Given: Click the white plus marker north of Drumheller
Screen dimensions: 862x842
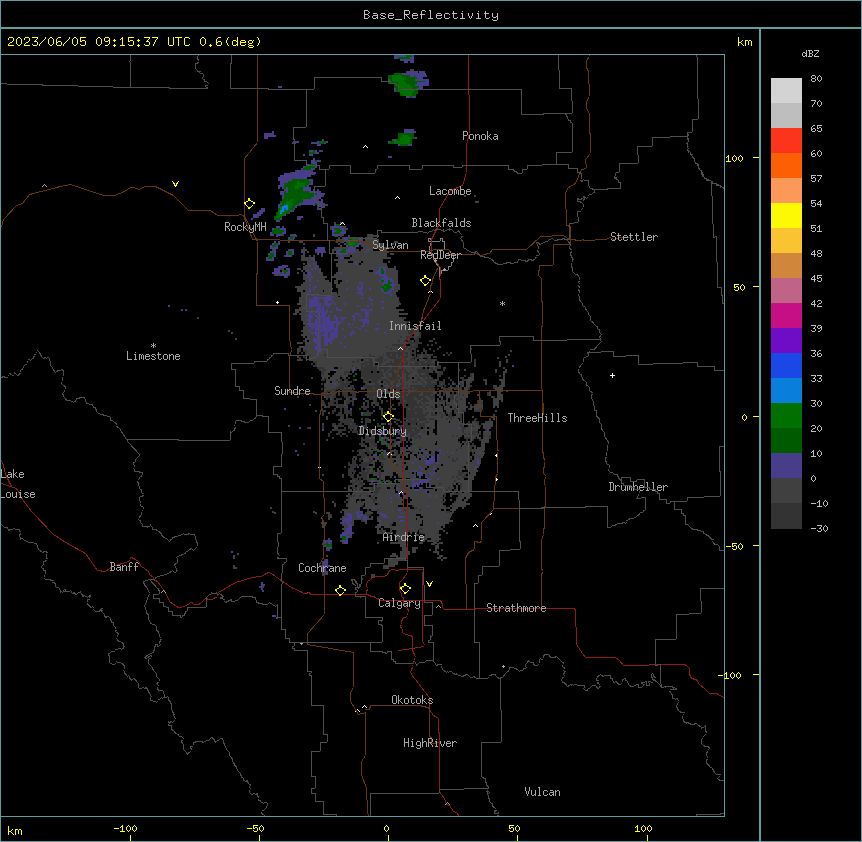Looking at the screenshot, I should coord(612,375).
